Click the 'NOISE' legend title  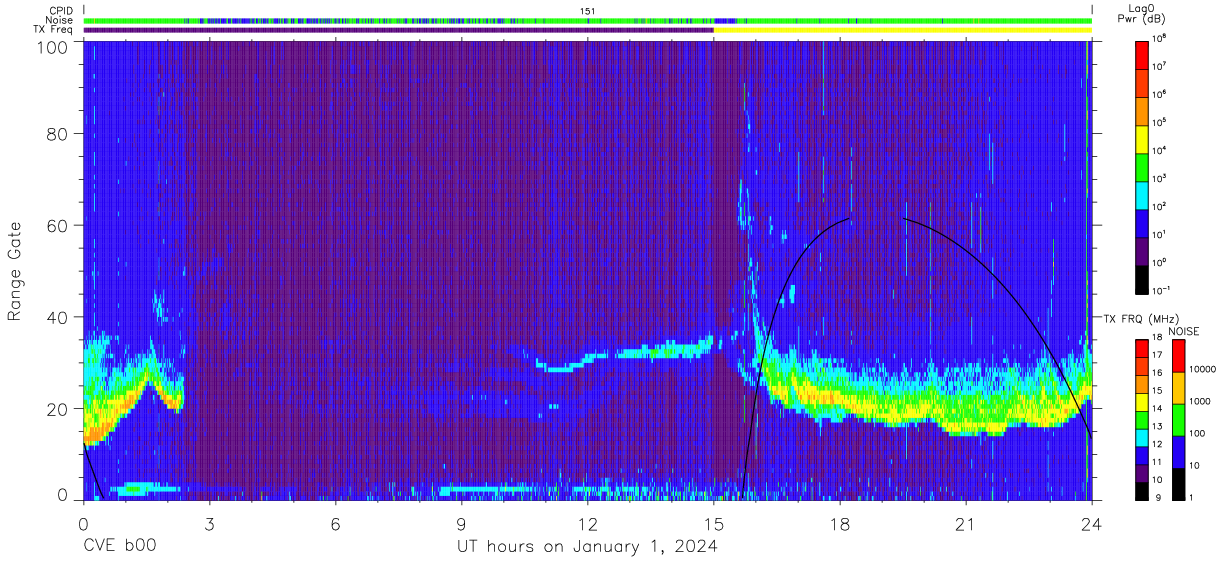point(1183,331)
